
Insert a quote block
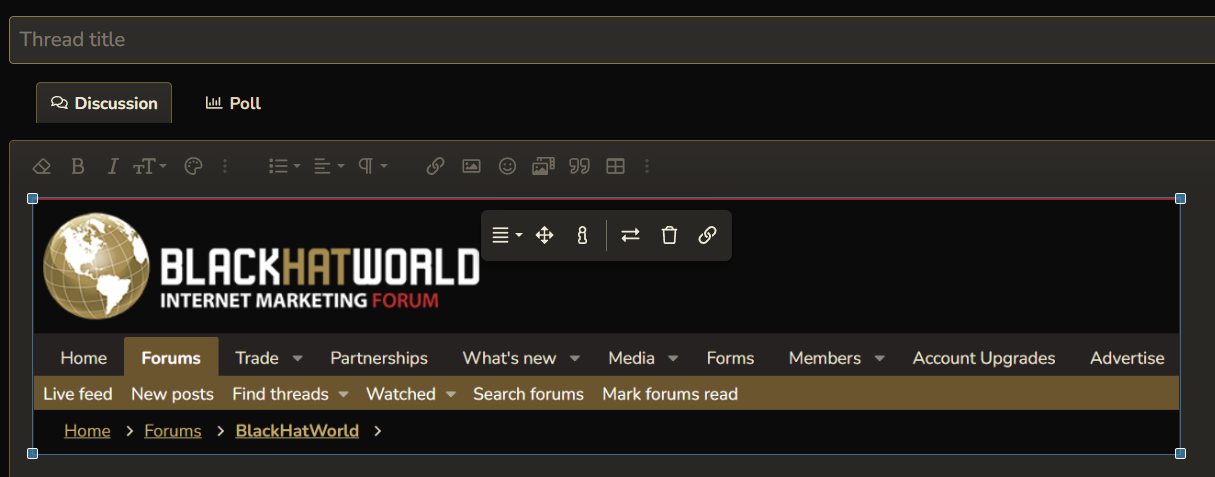coord(579,166)
